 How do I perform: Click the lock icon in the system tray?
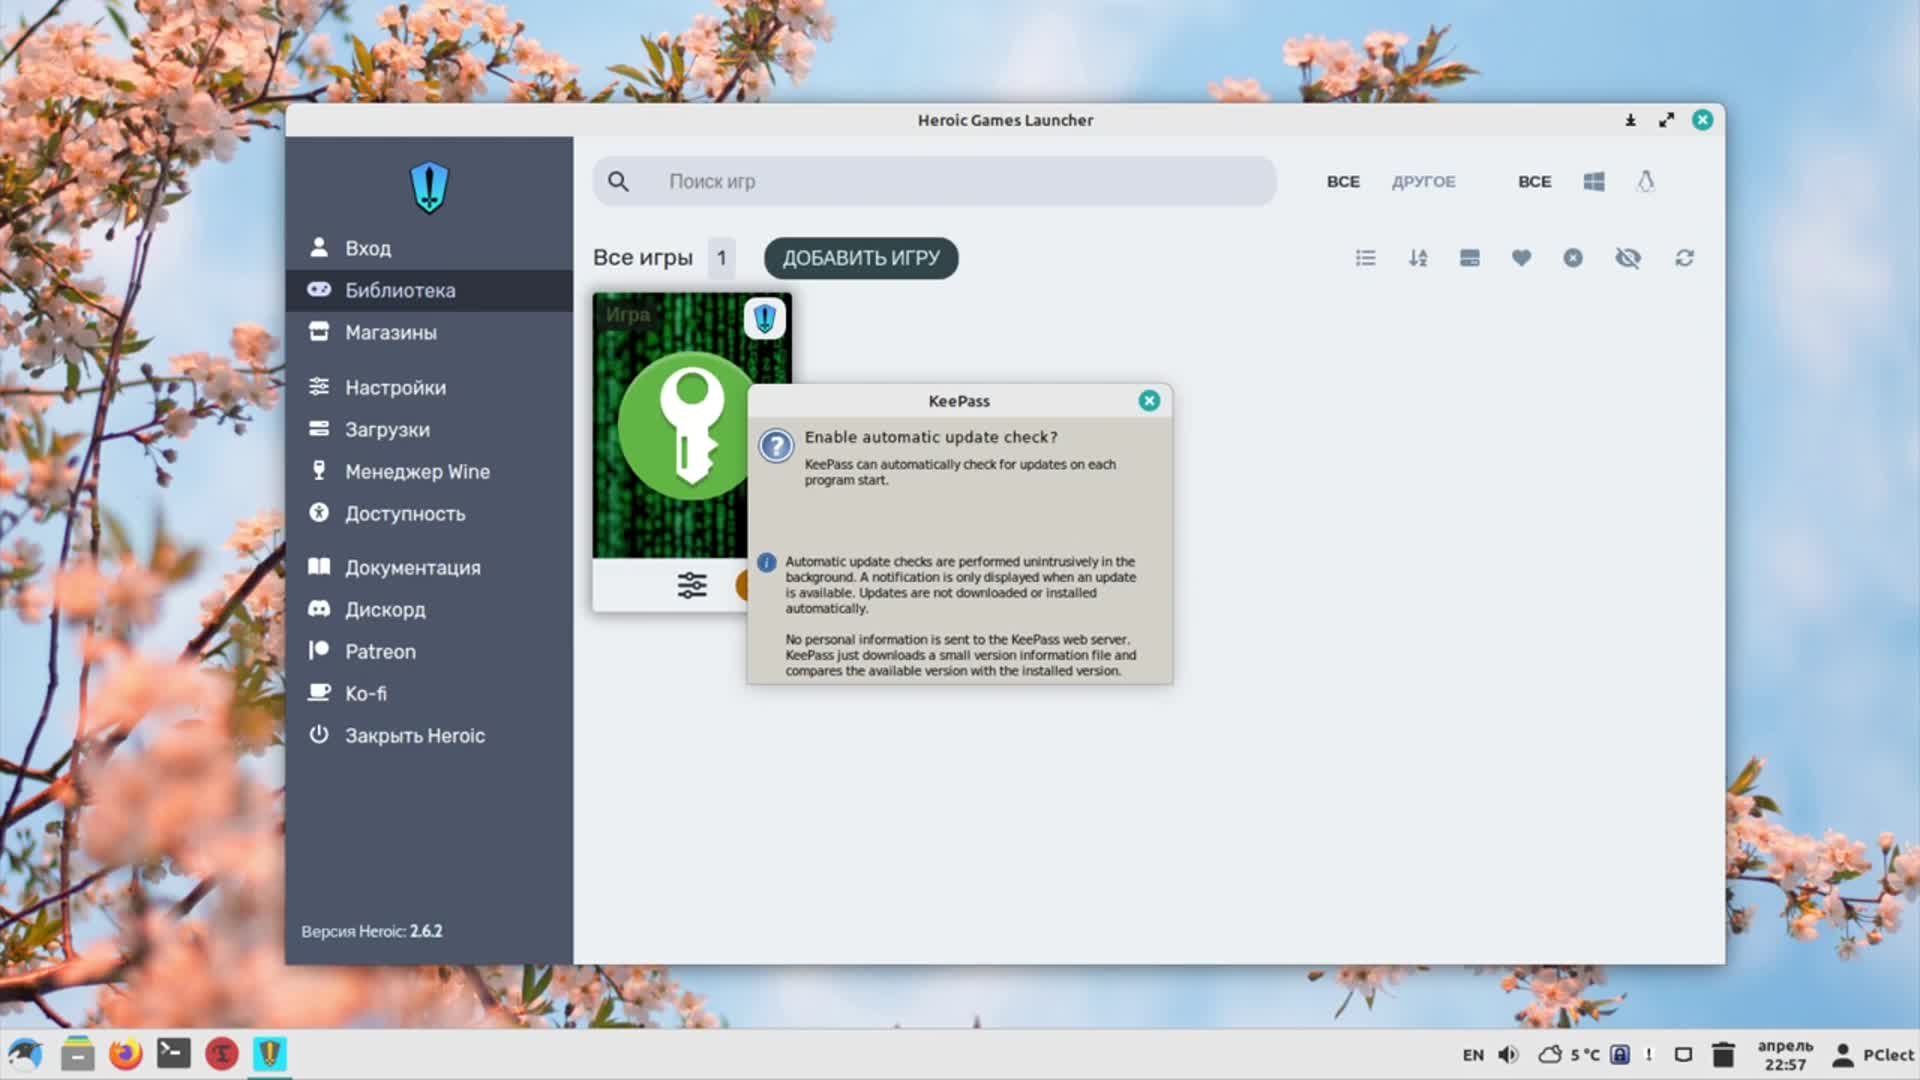pos(1620,1055)
